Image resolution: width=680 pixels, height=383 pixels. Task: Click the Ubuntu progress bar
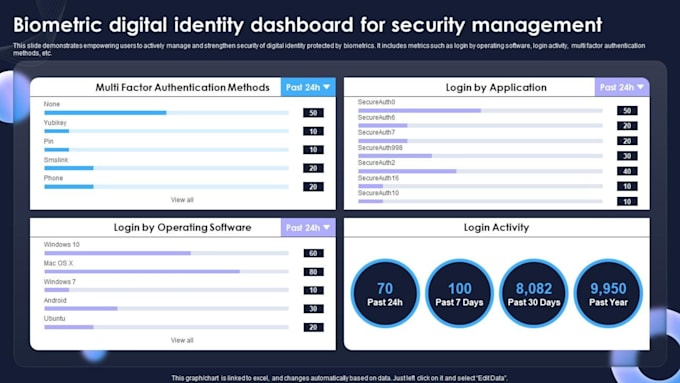click(x=167, y=327)
